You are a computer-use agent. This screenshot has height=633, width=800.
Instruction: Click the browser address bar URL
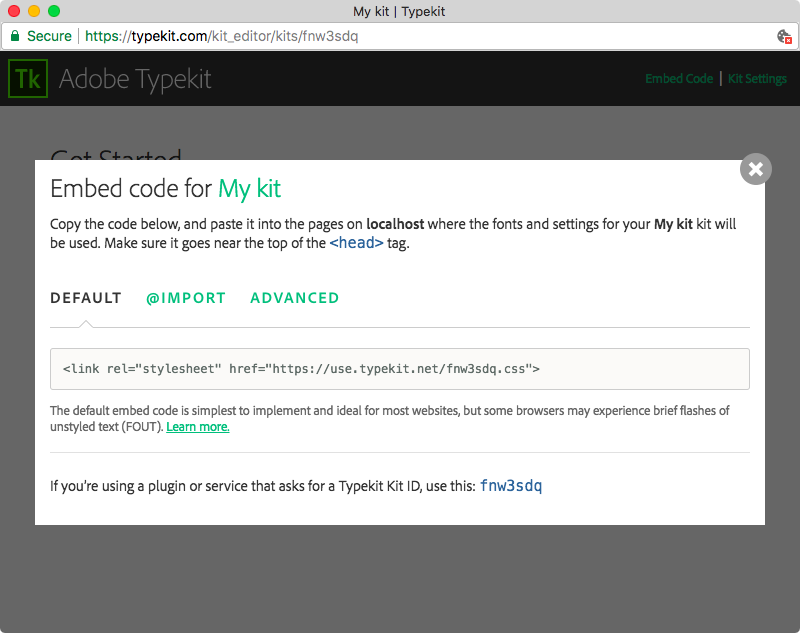click(221, 36)
